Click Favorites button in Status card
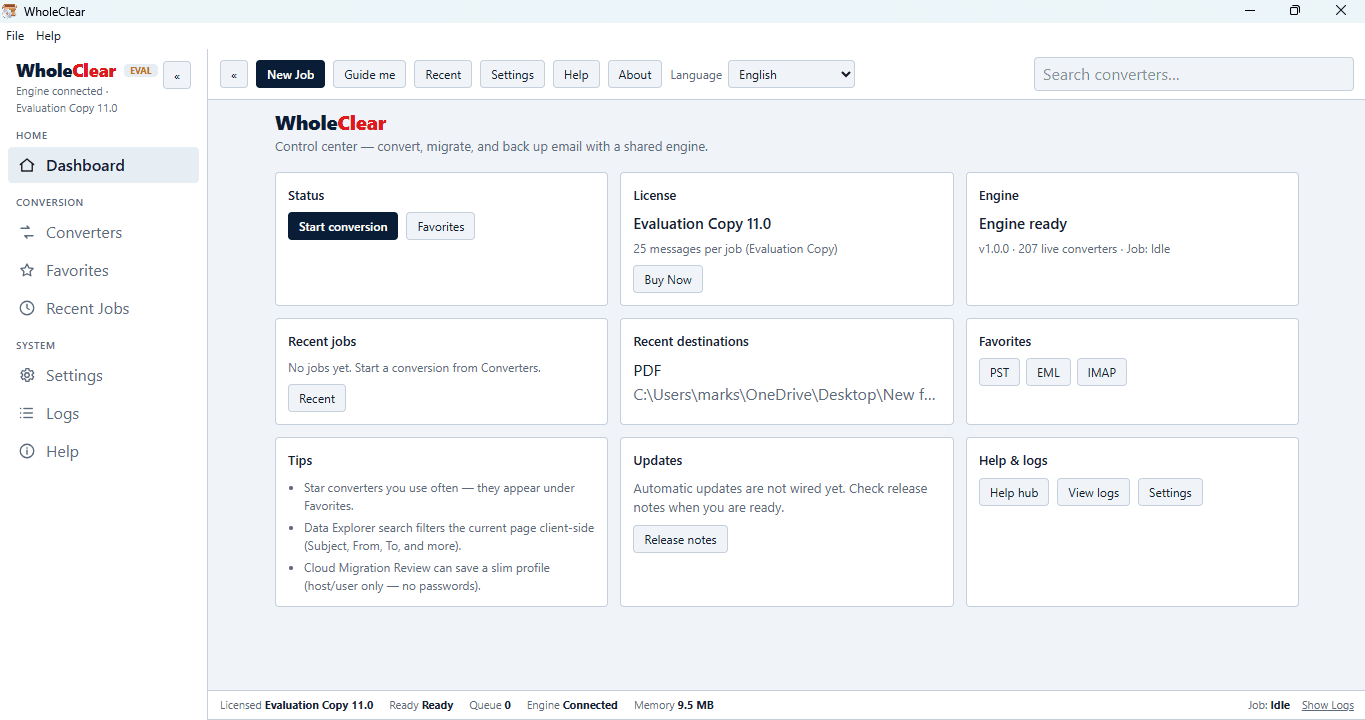This screenshot has height=720, width=1365. [441, 226]
